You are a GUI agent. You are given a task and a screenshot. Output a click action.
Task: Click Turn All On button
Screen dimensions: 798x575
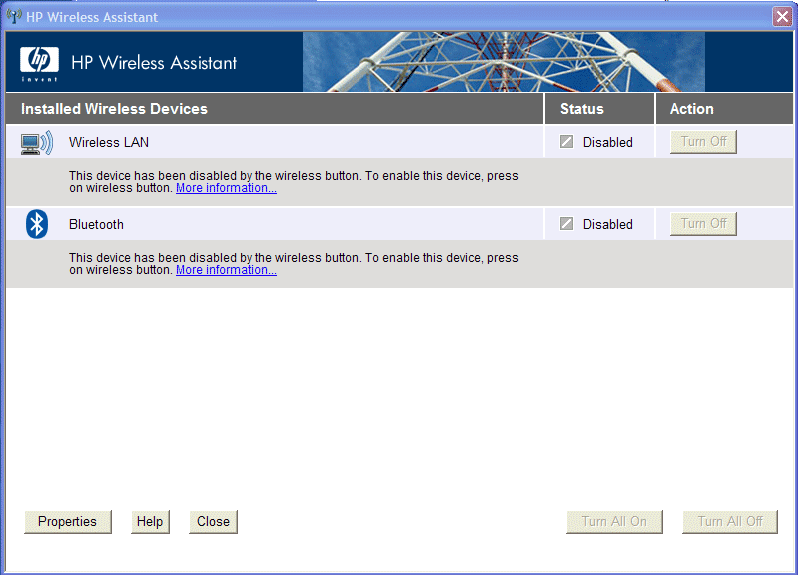point(614,522)
